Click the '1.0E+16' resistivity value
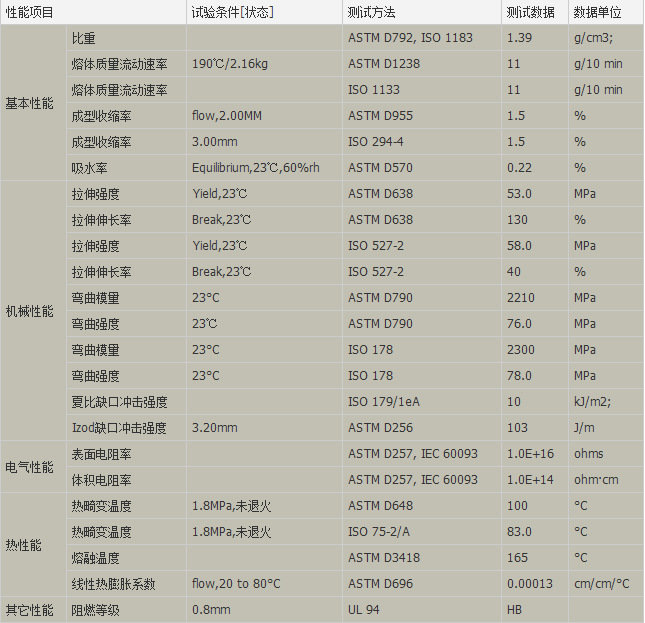The width and height of the screenshot is (645, 623). [535, 454]
